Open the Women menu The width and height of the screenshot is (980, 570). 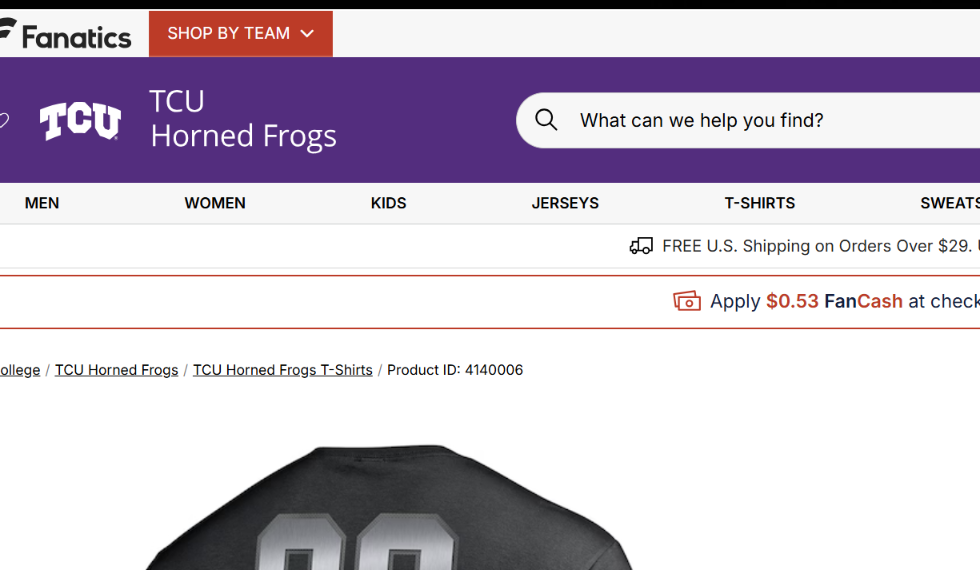click(x=215, y=203)
